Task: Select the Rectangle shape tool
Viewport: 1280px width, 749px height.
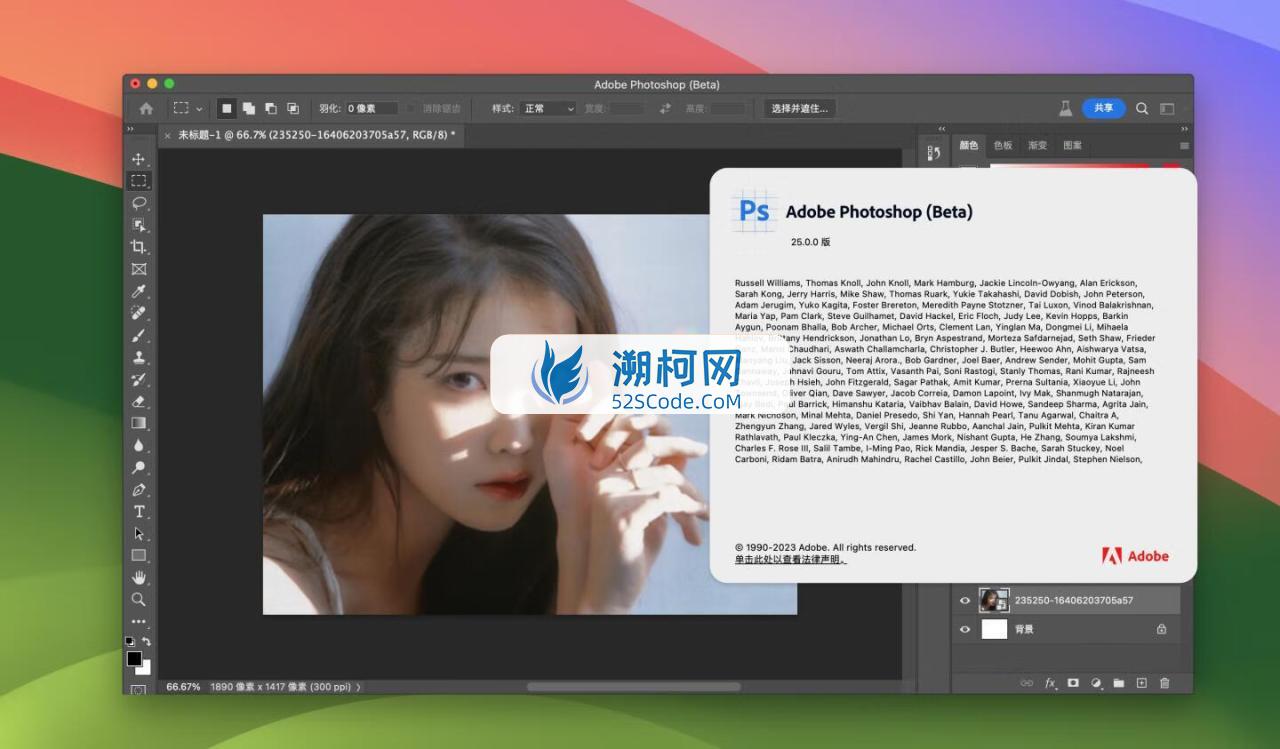Action: [139, 555]
